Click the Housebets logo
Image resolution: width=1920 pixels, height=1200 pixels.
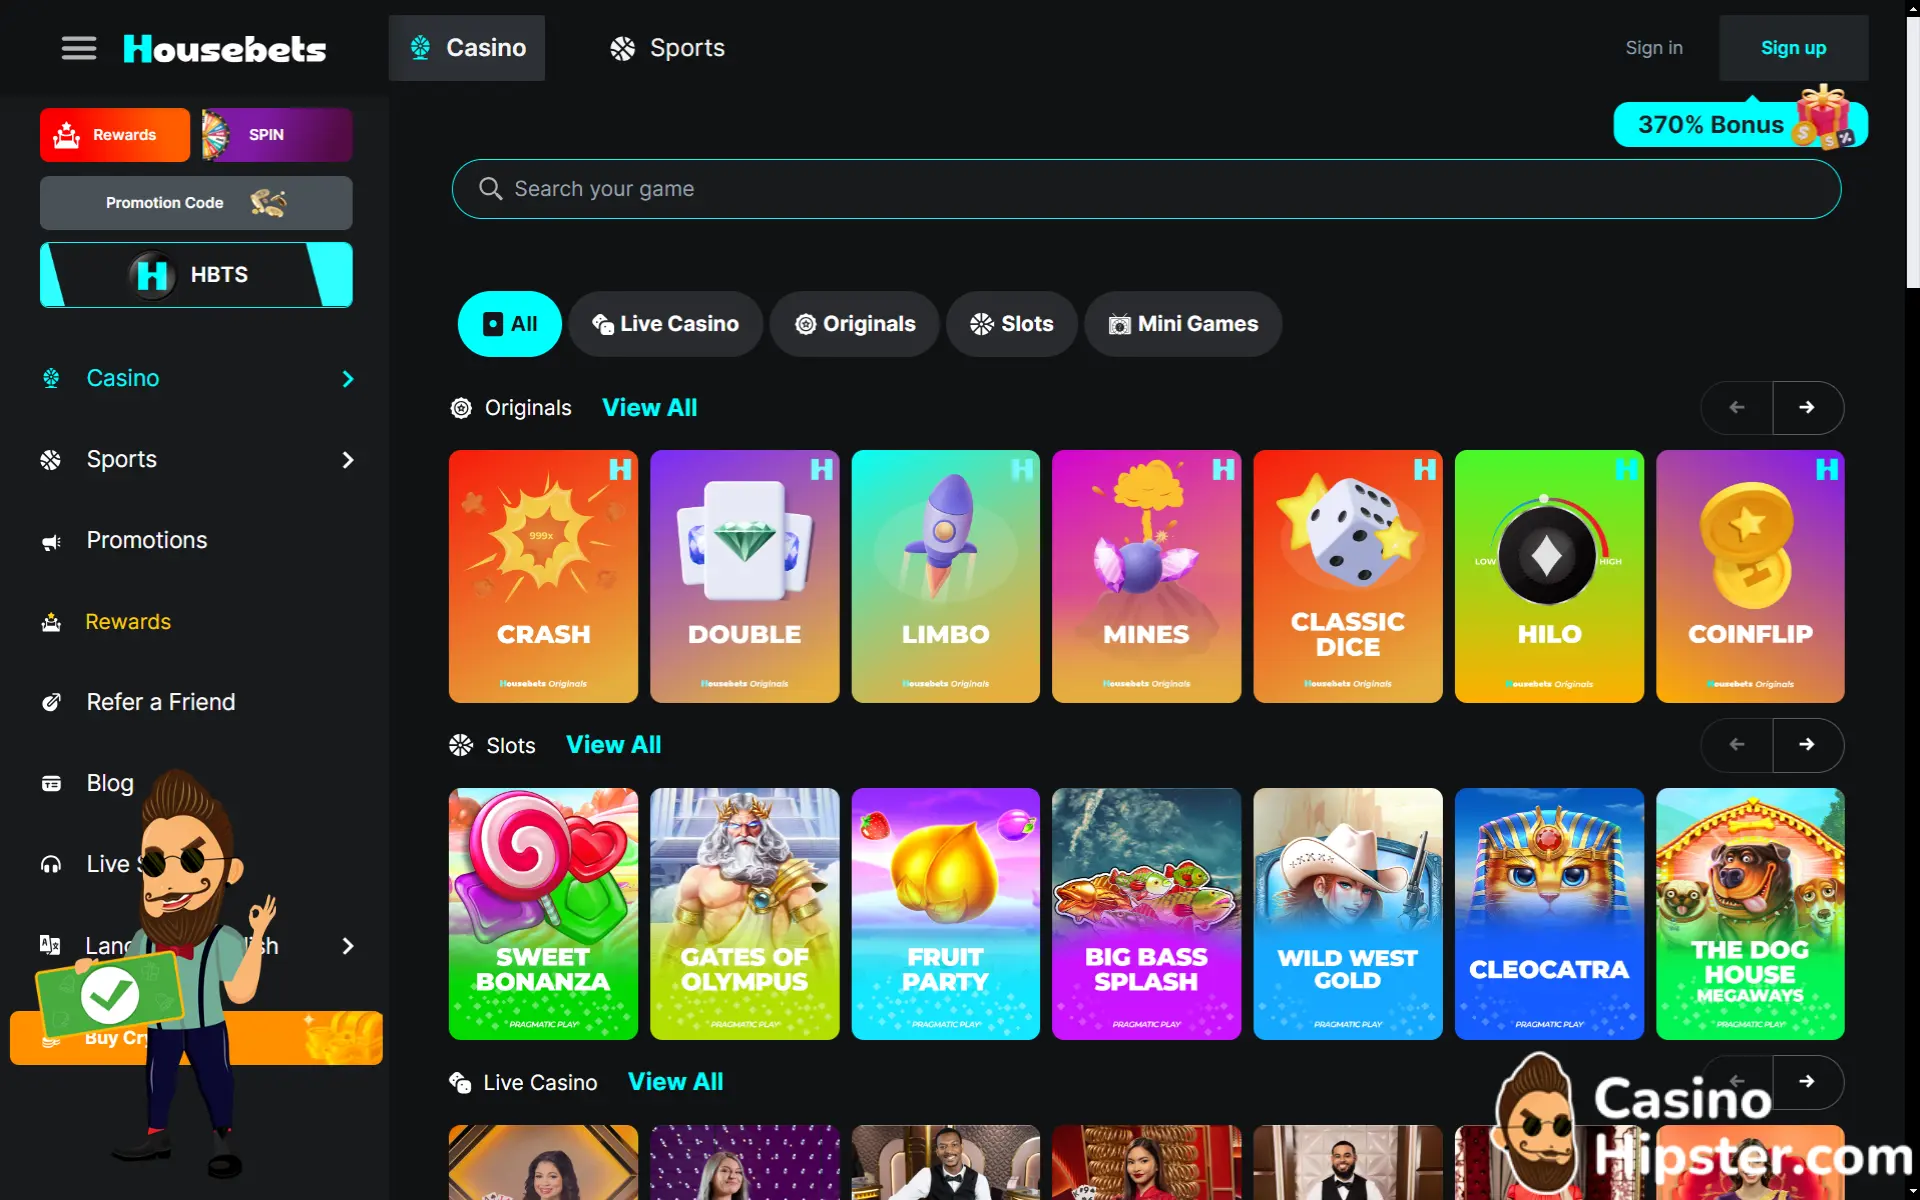[x=225, y=48]
